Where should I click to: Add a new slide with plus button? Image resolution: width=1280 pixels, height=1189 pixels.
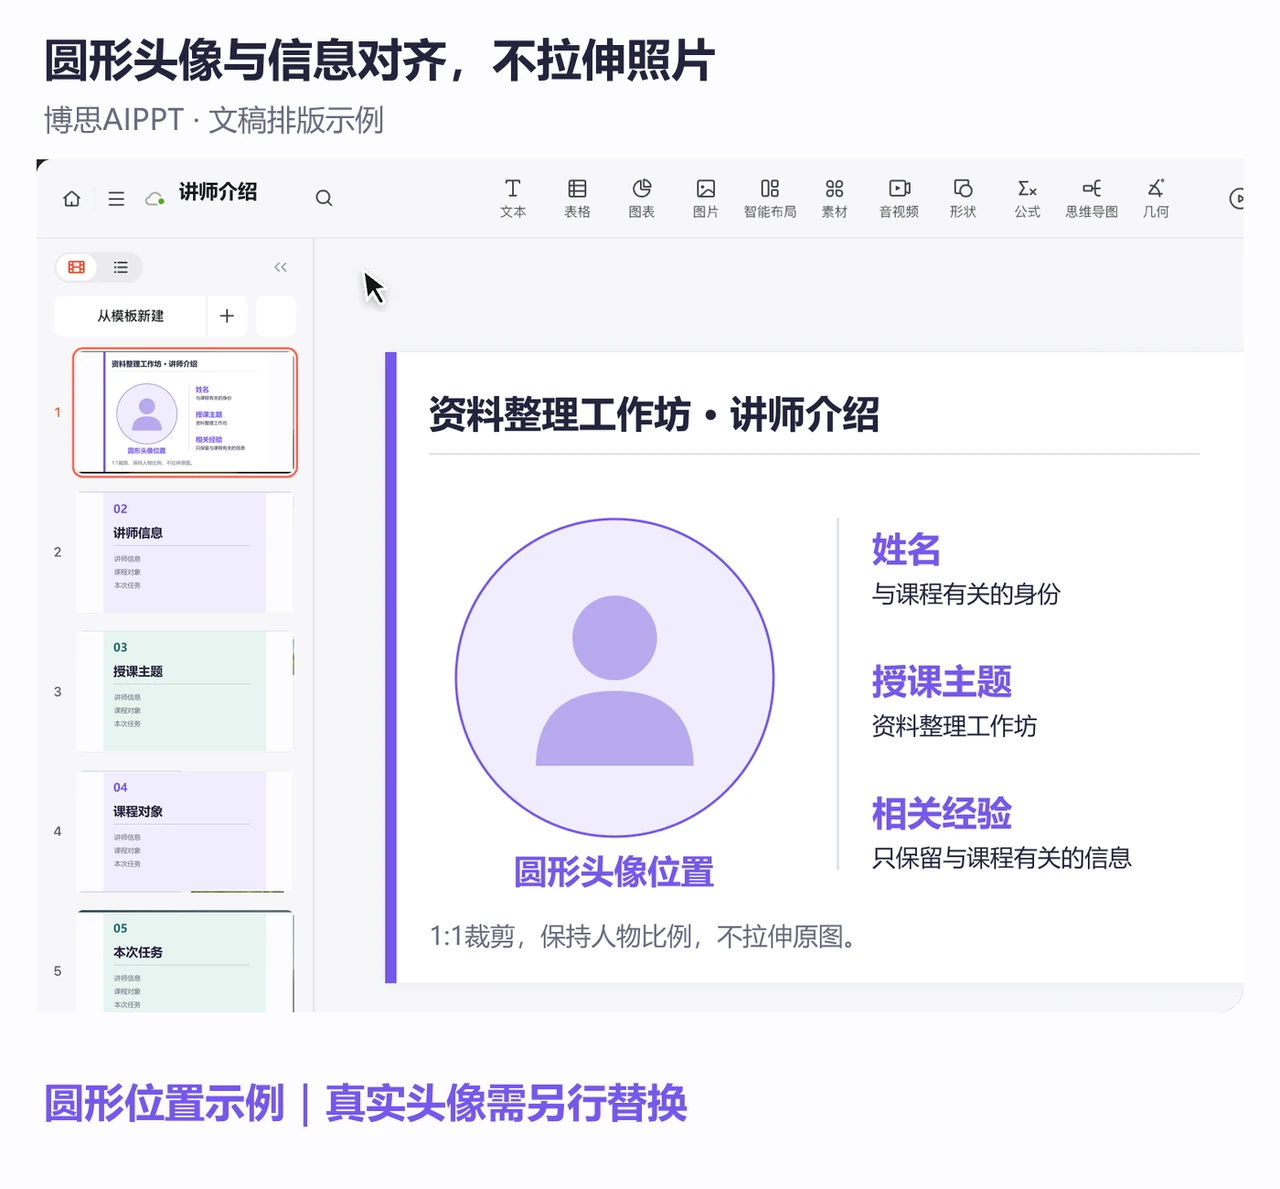tap(227, 316)
